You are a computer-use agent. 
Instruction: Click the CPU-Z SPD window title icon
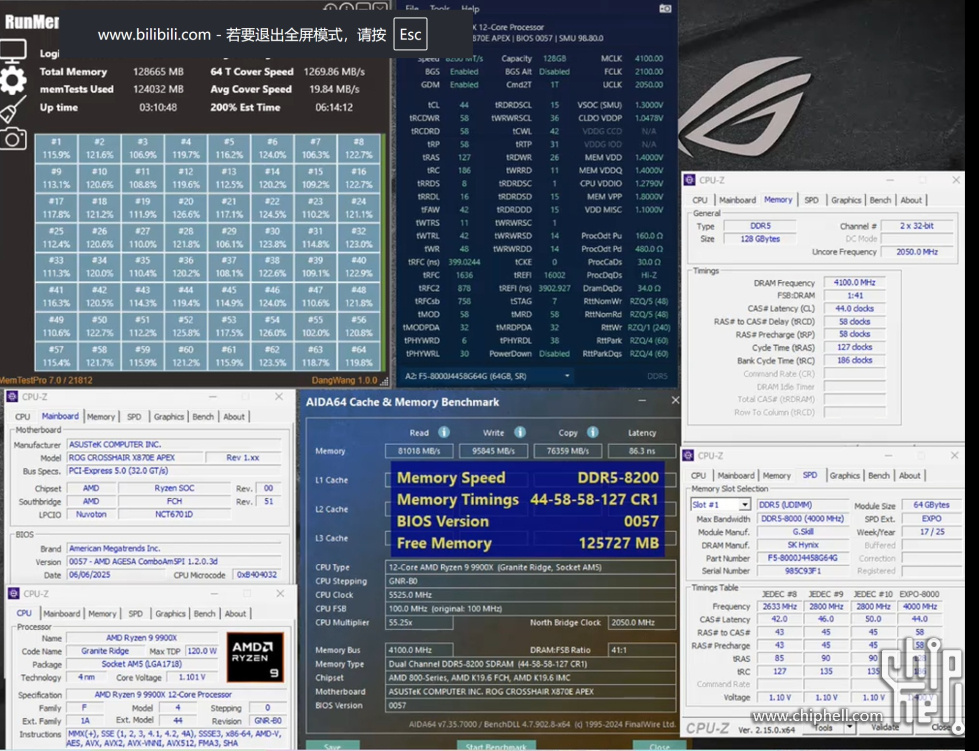pos(688,456)
